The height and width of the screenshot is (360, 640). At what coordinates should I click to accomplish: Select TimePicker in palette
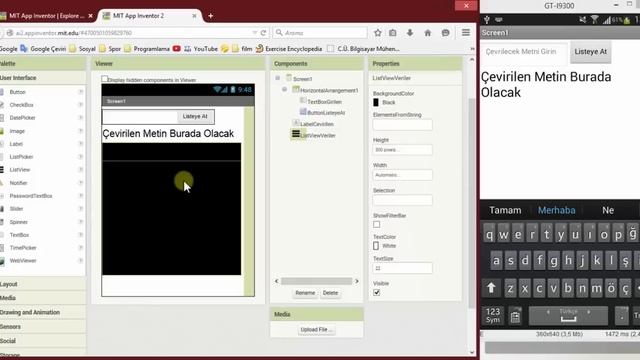tap(23, 248)
